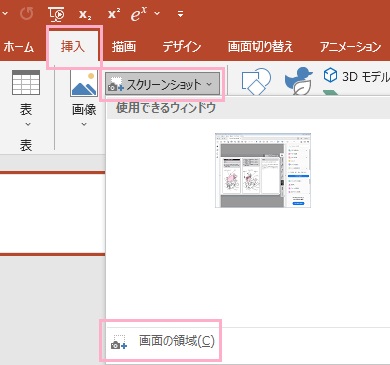Click the duck-shaped icons button
Screen dimensions: 390x365
[x=298, y=81]
